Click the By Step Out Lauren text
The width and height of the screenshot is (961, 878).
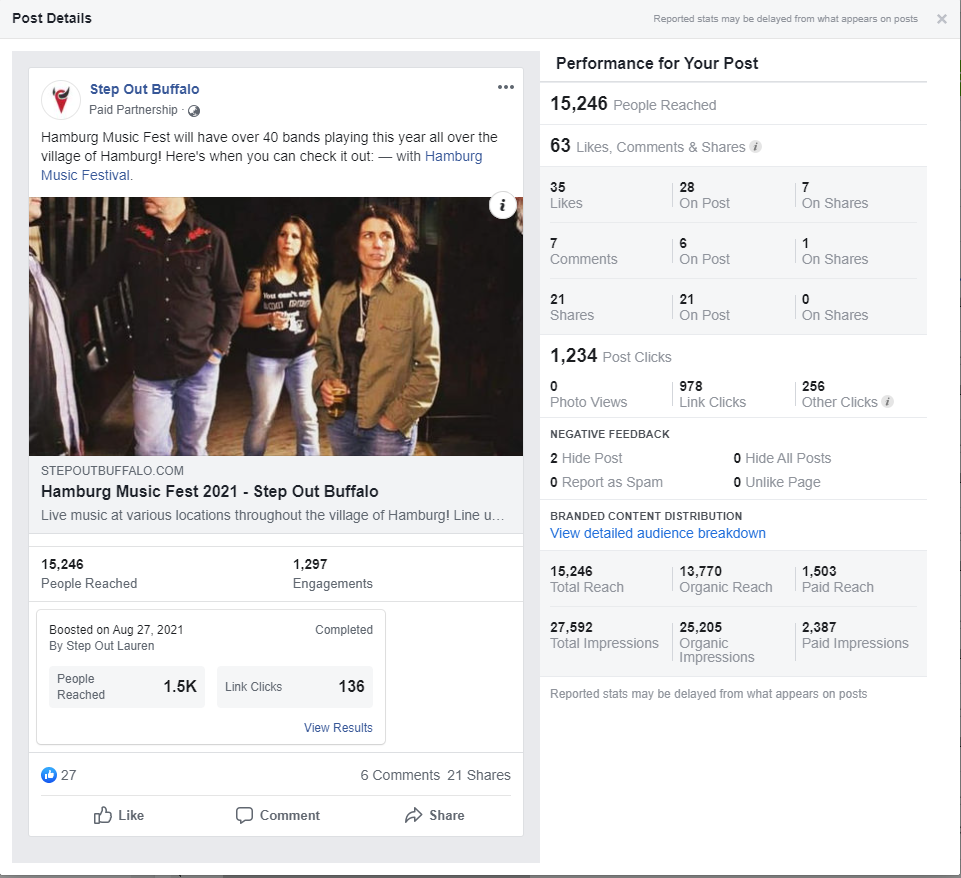coord(102,646)
